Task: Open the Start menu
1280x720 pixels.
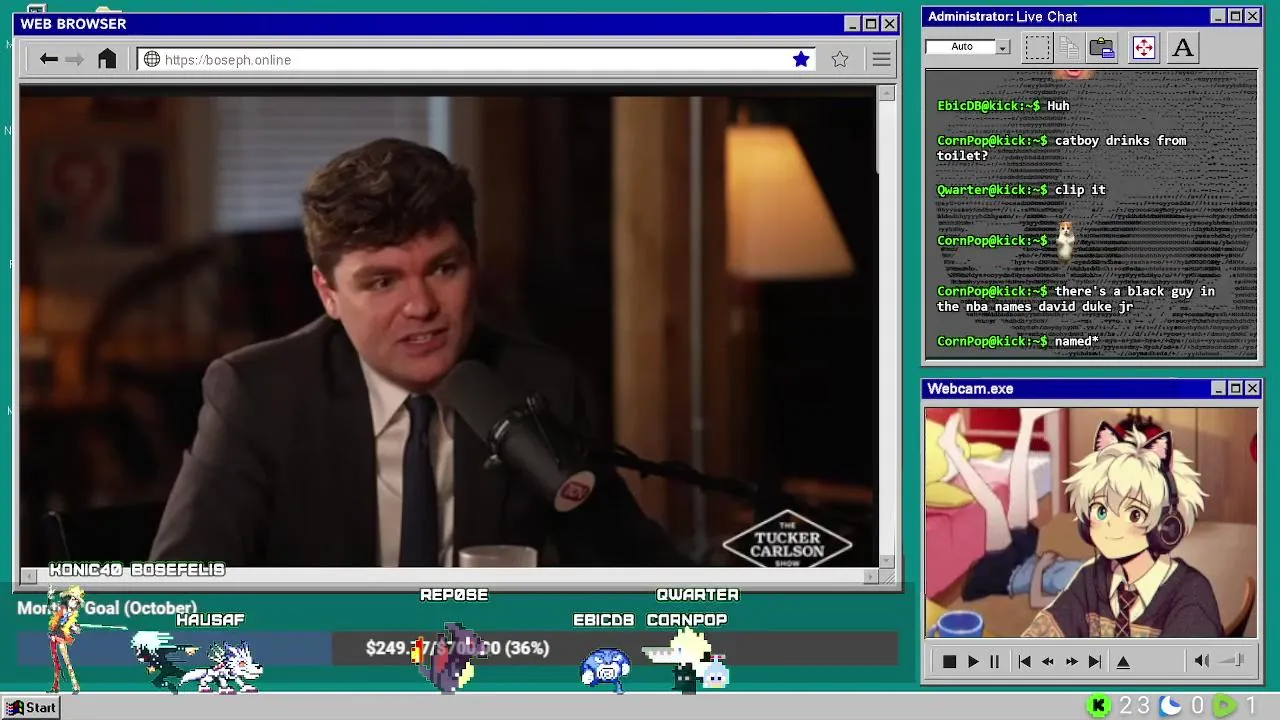Action: 31,707
